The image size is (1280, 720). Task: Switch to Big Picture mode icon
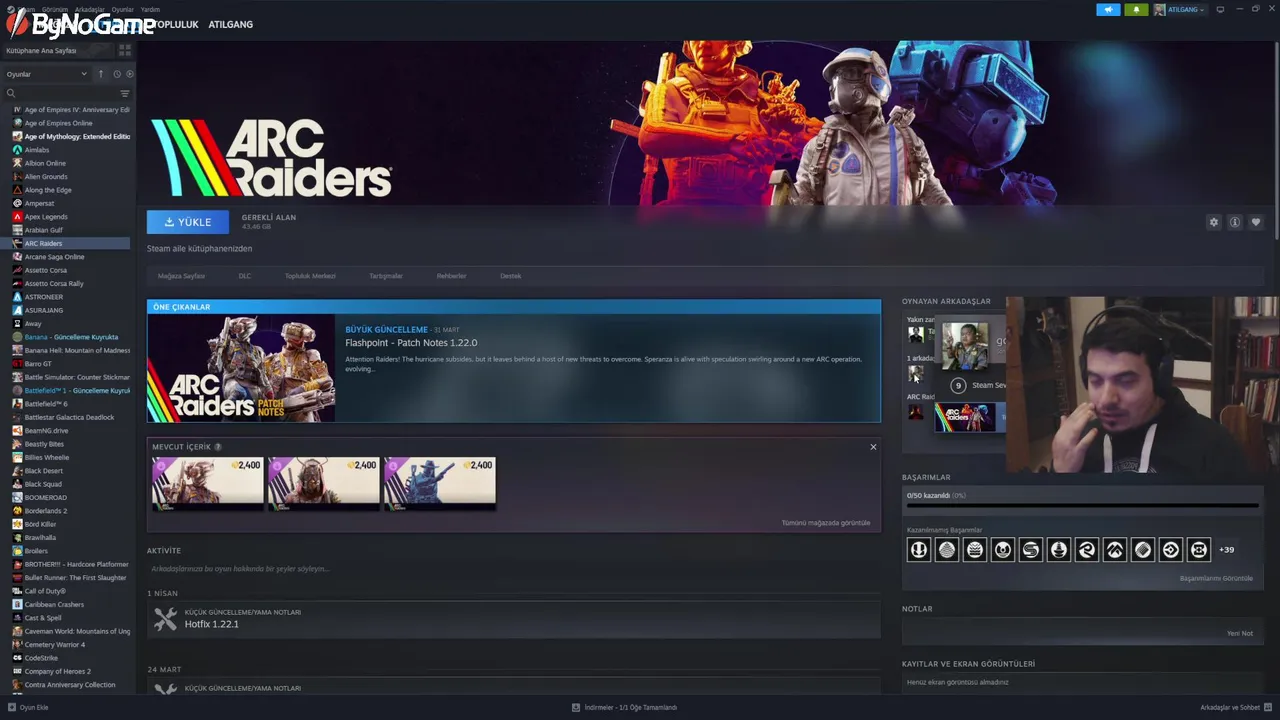click(x=1220, y=9)
